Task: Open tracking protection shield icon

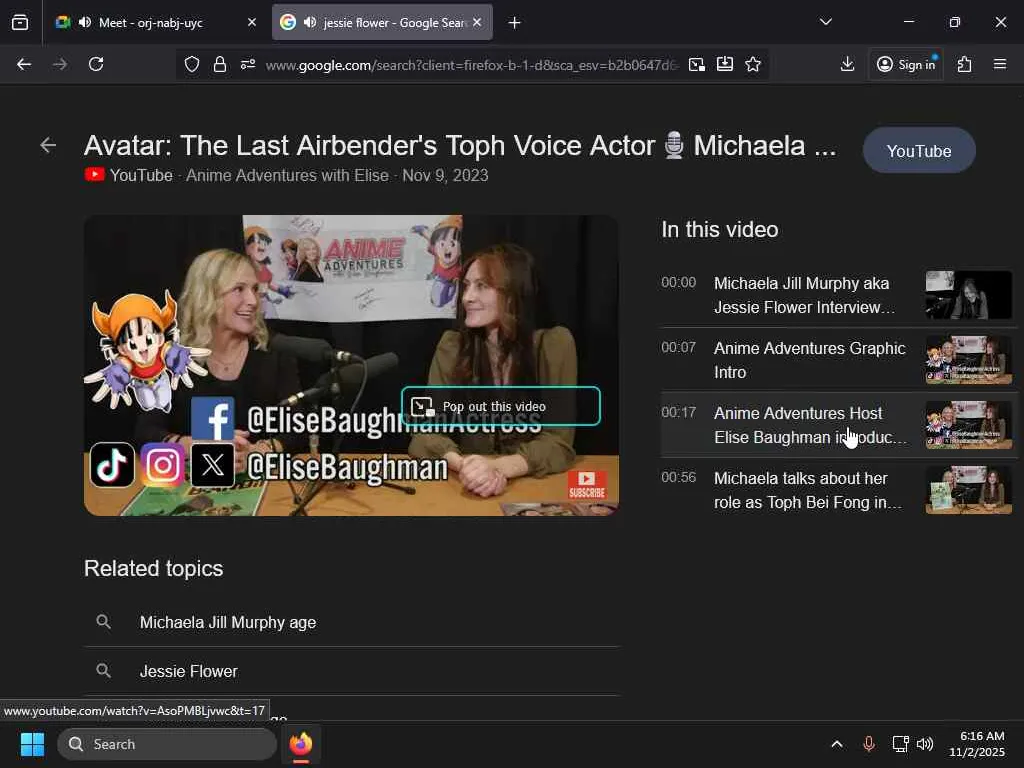Action: pyautogui.click(x=192, y=64)
